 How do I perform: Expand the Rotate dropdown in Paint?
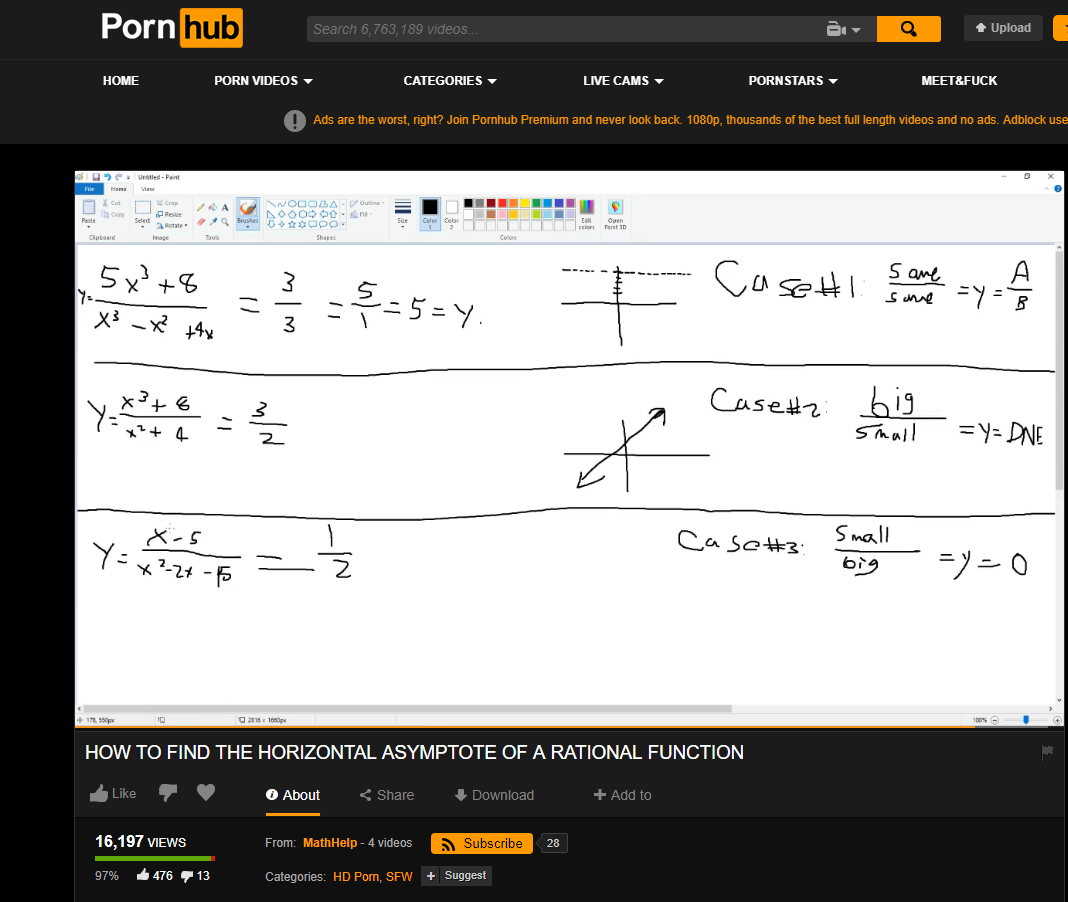[186, 226]
